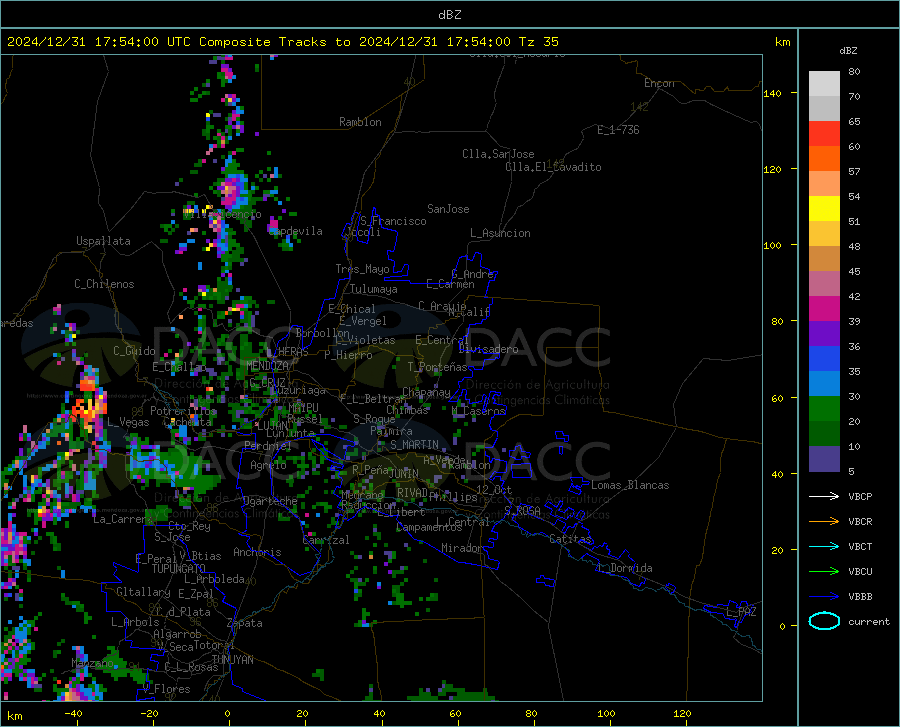Click the cyan 'current' ellipse legend icon
The height and width of the screenshot is (727, 900).
click(x=824, y=621)
